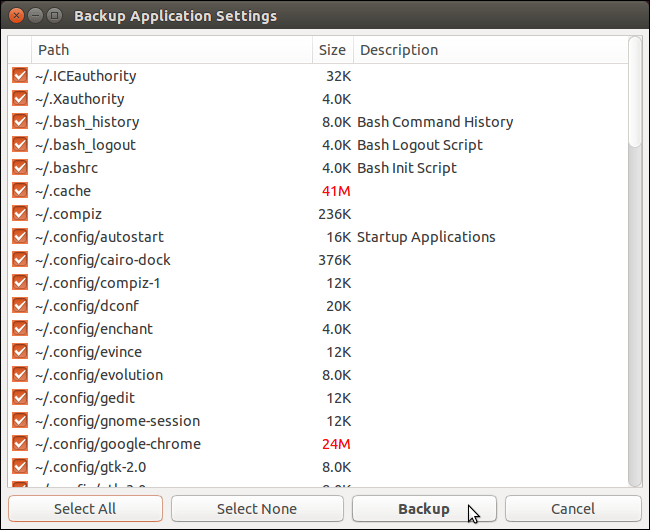Uncheck the ~/.compiz entry checkbox
Image resolution: width=650 pixels, height=530 pixels.
click(x=19, y=214)
